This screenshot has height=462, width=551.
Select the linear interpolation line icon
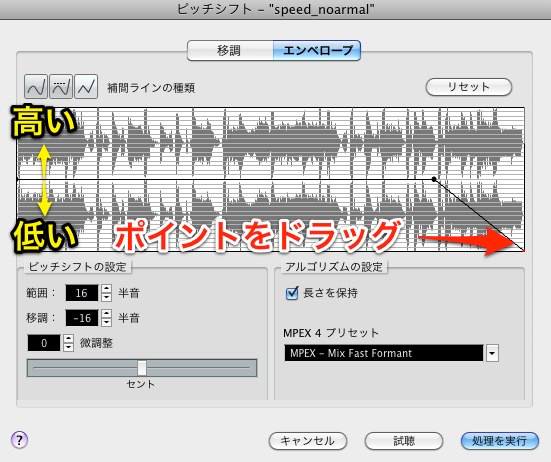[86, 86]
